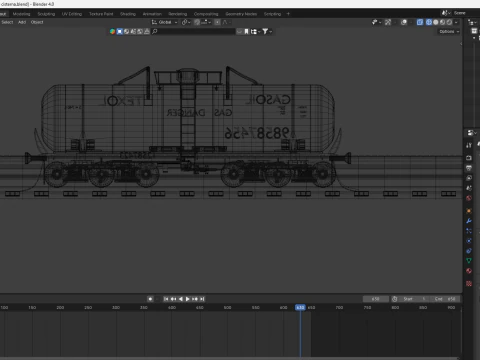
Task: Open the viewport Add menu
Action: click(x=22, y=22)
